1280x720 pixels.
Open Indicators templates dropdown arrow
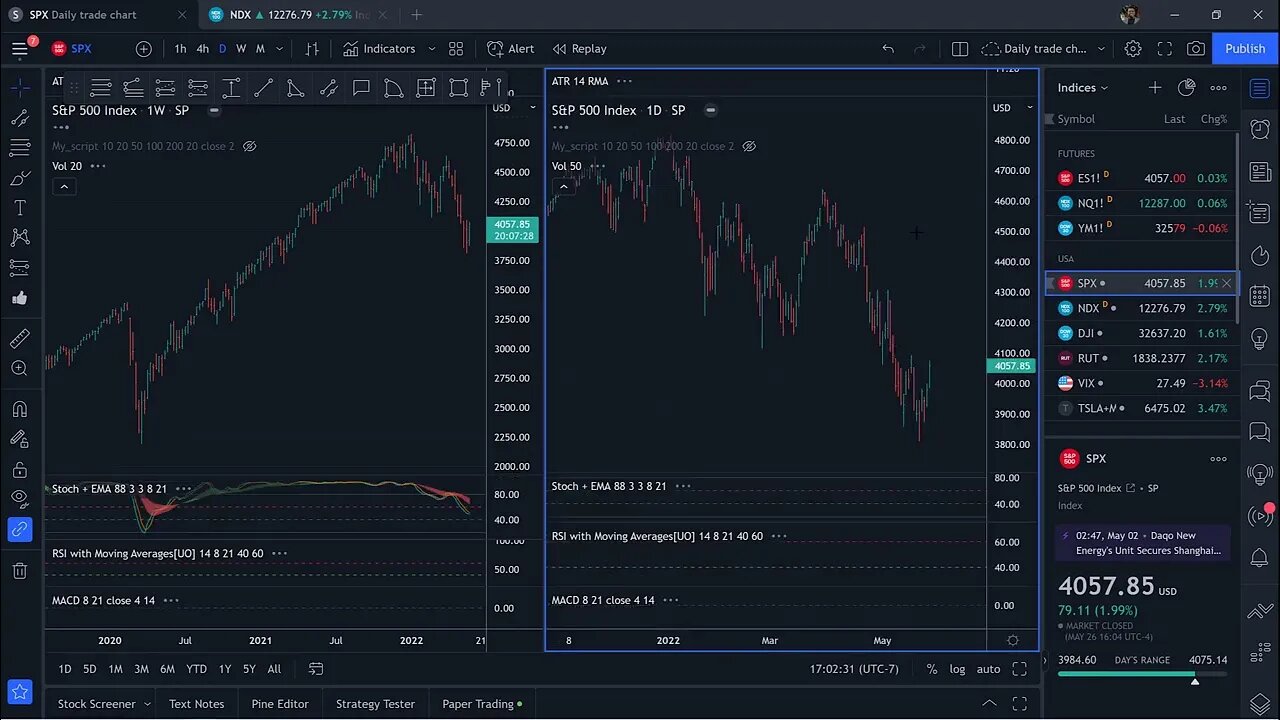[432, 48]
